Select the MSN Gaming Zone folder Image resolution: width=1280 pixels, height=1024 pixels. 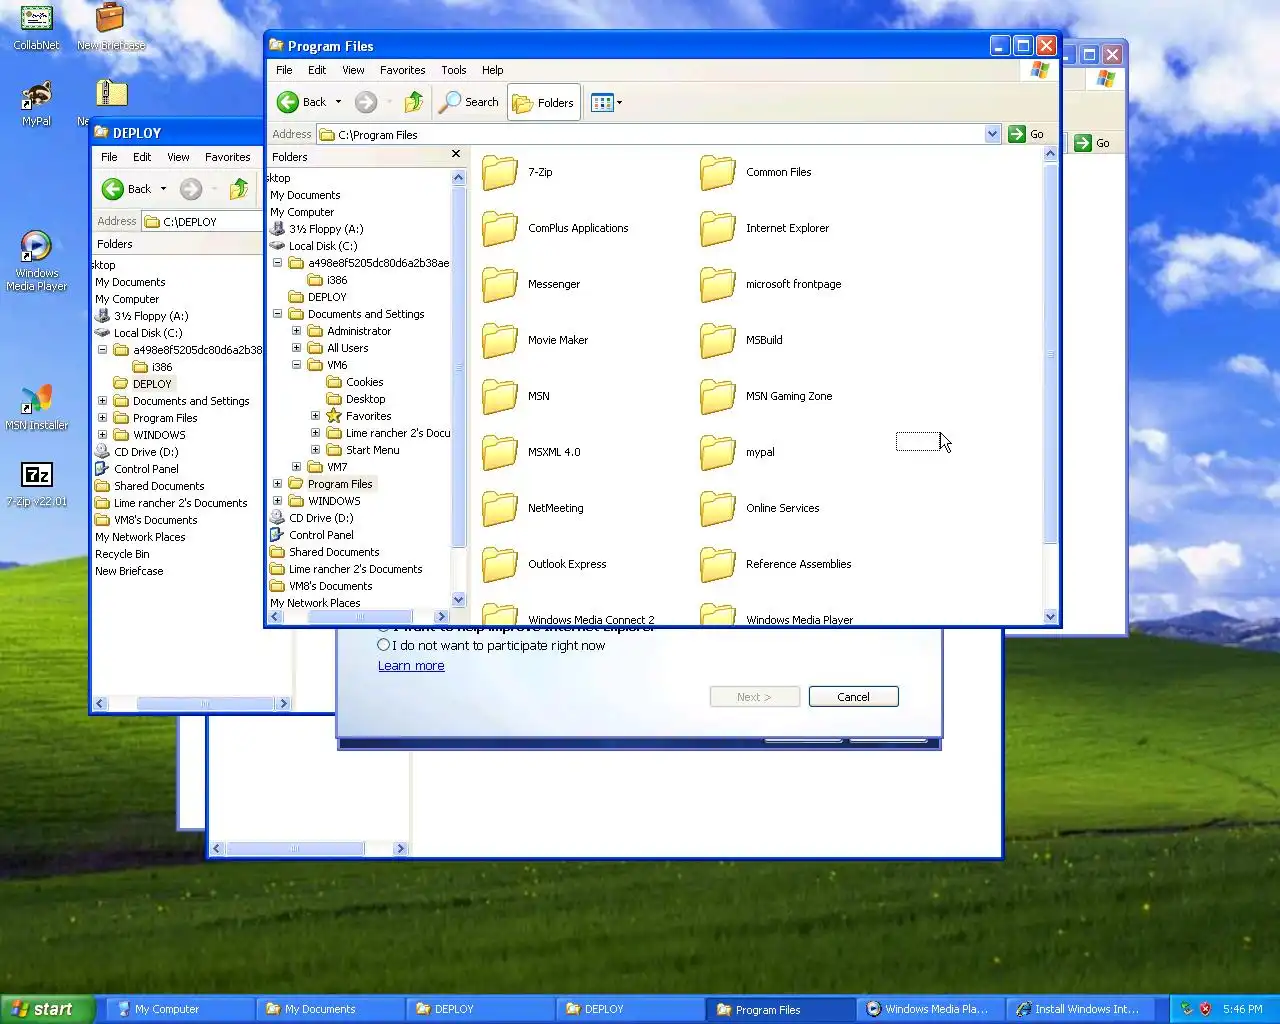click(x=767, y=396)
